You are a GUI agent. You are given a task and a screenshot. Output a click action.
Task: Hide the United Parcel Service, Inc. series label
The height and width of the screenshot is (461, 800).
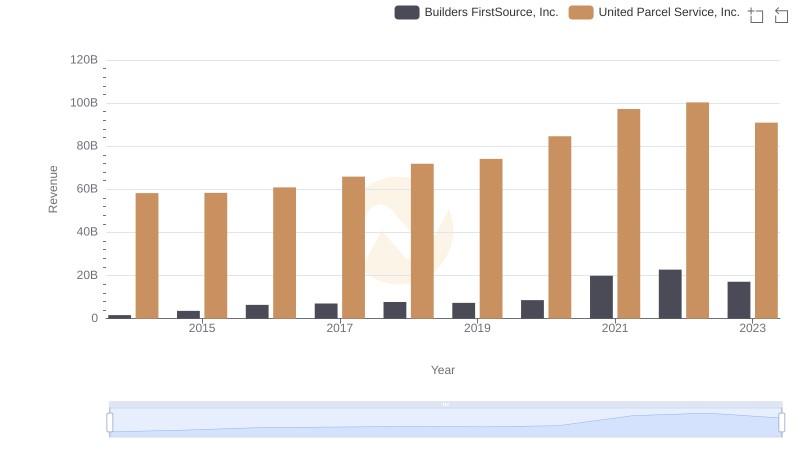pos(669,12)
